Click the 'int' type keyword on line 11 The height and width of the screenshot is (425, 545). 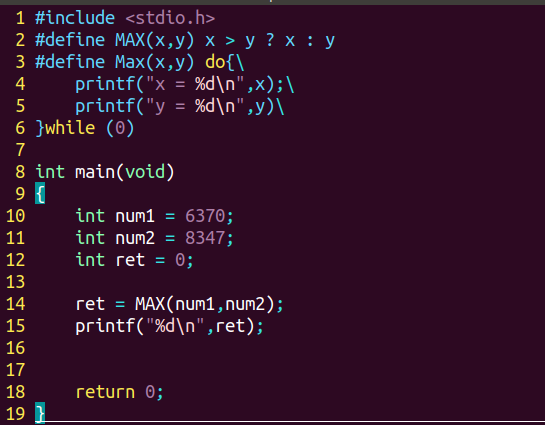click(90, 238)
